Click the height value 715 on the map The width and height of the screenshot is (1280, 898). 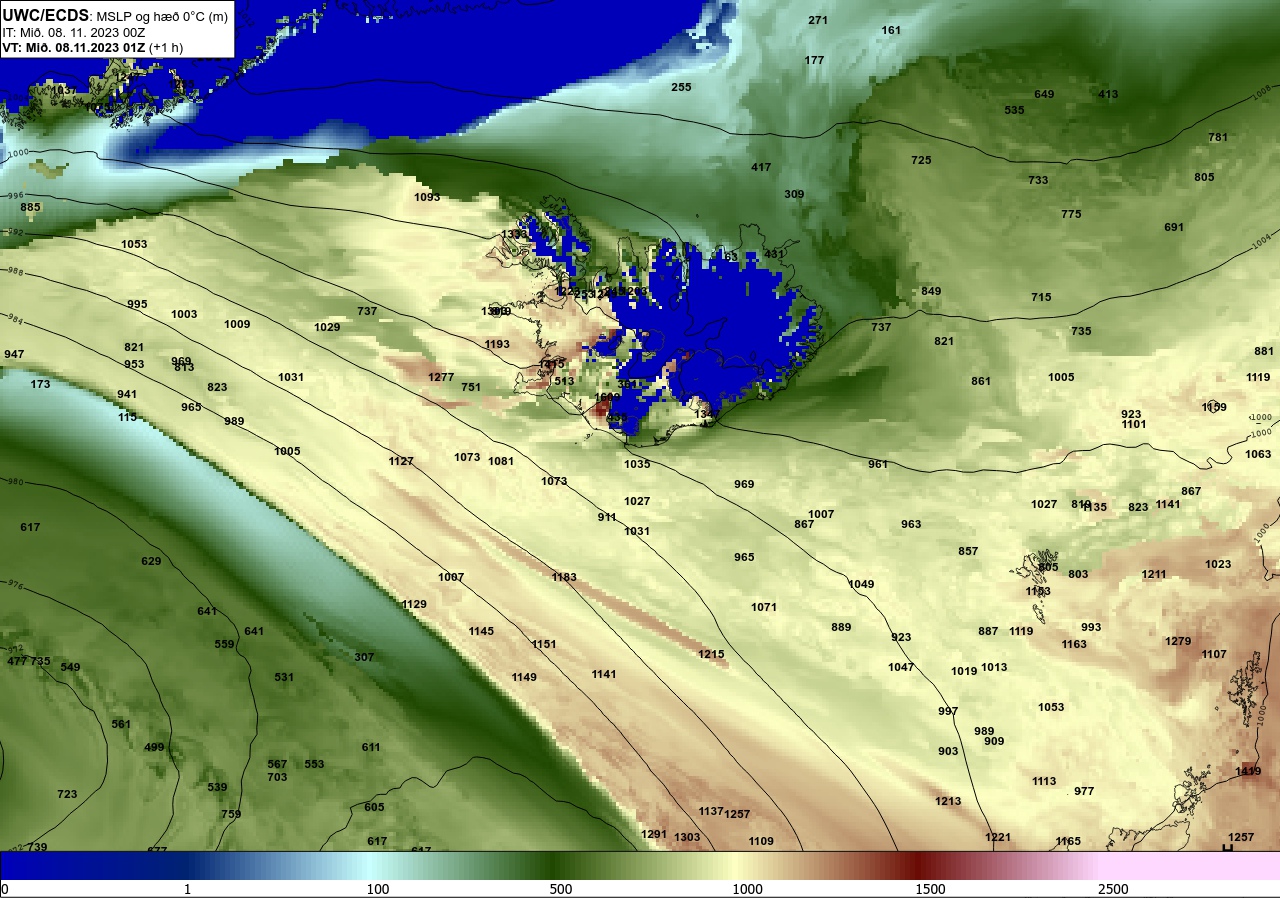point(1041,297)
